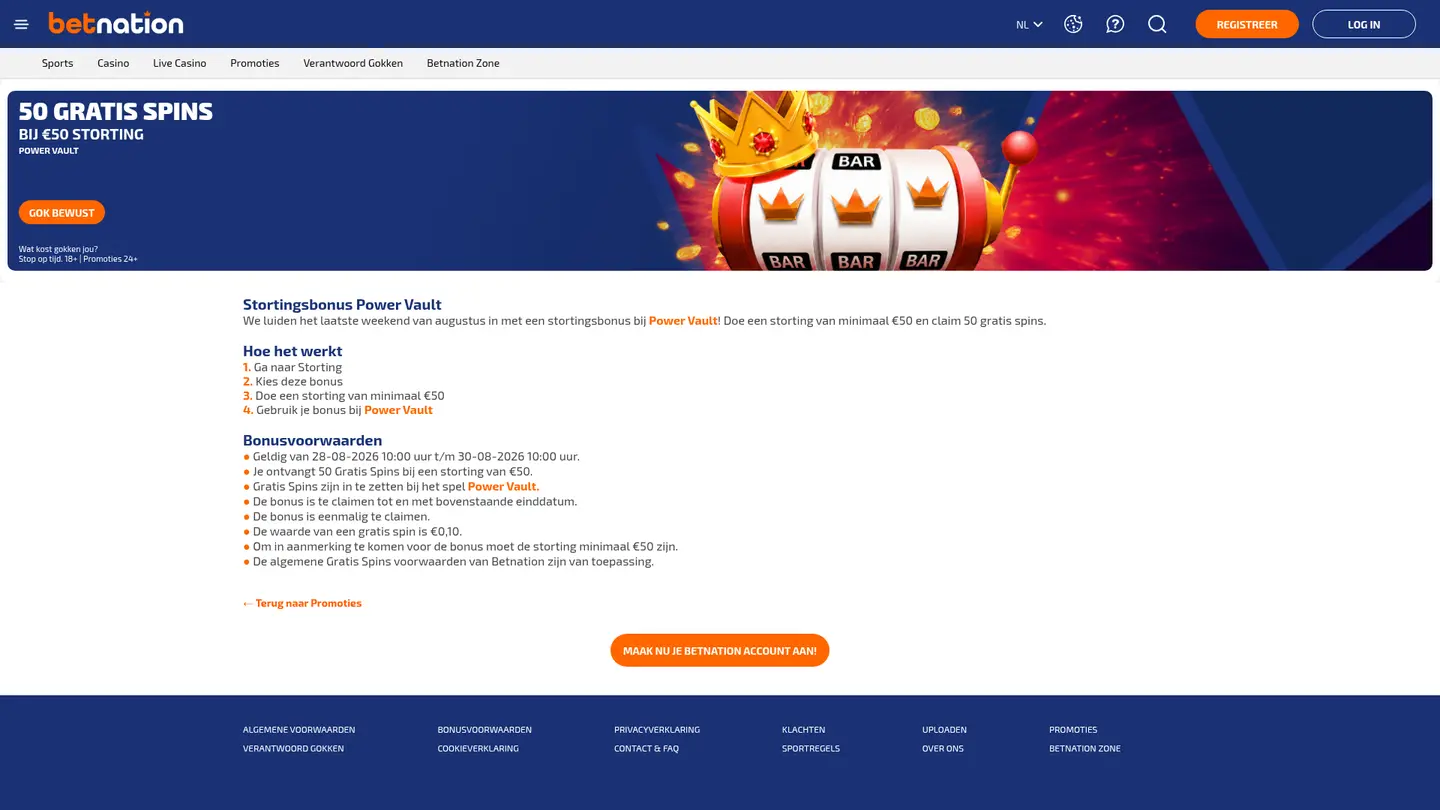Click the text 'De bonus is eenmalig te claimen.'

click(x=341, y=516)
